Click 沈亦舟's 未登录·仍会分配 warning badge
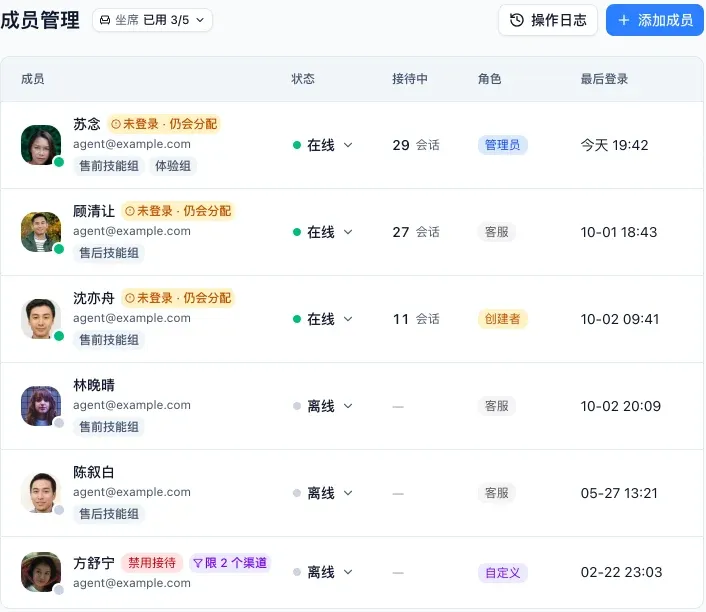Screen dimensions: 706x612 (178, 298)
